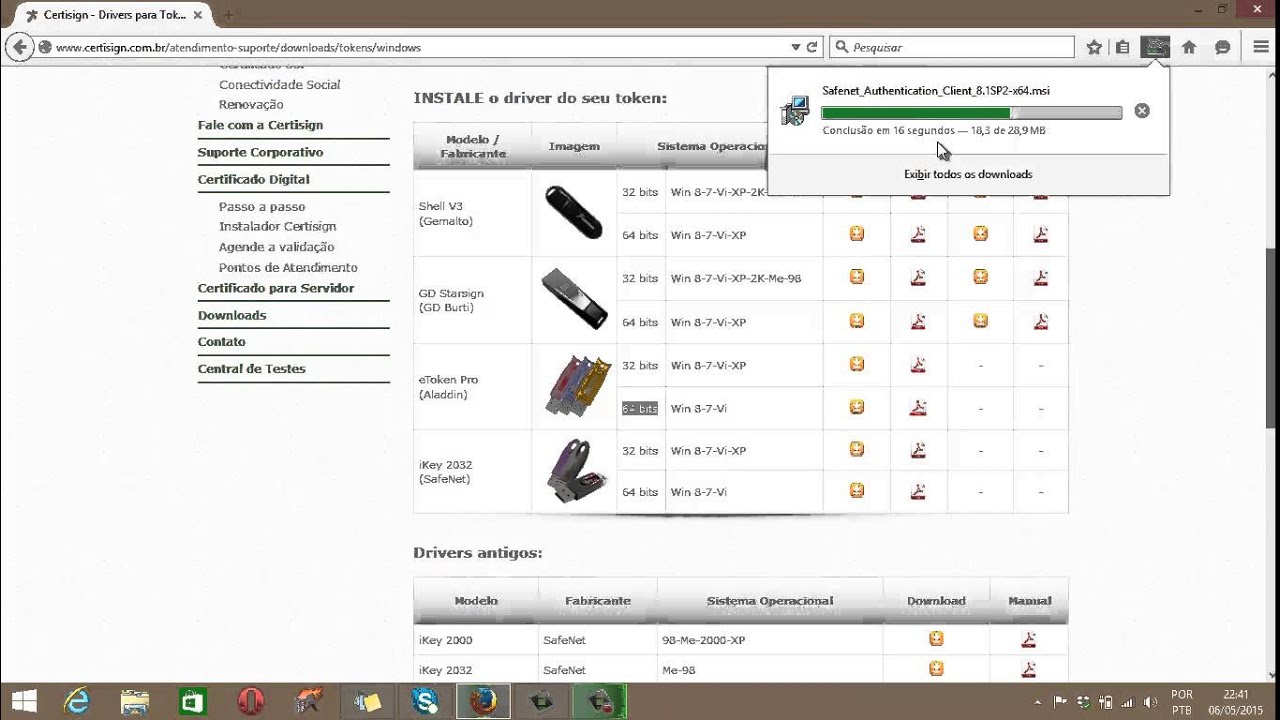Open the Firefox hamburger menu

[x=1261, y=47]
